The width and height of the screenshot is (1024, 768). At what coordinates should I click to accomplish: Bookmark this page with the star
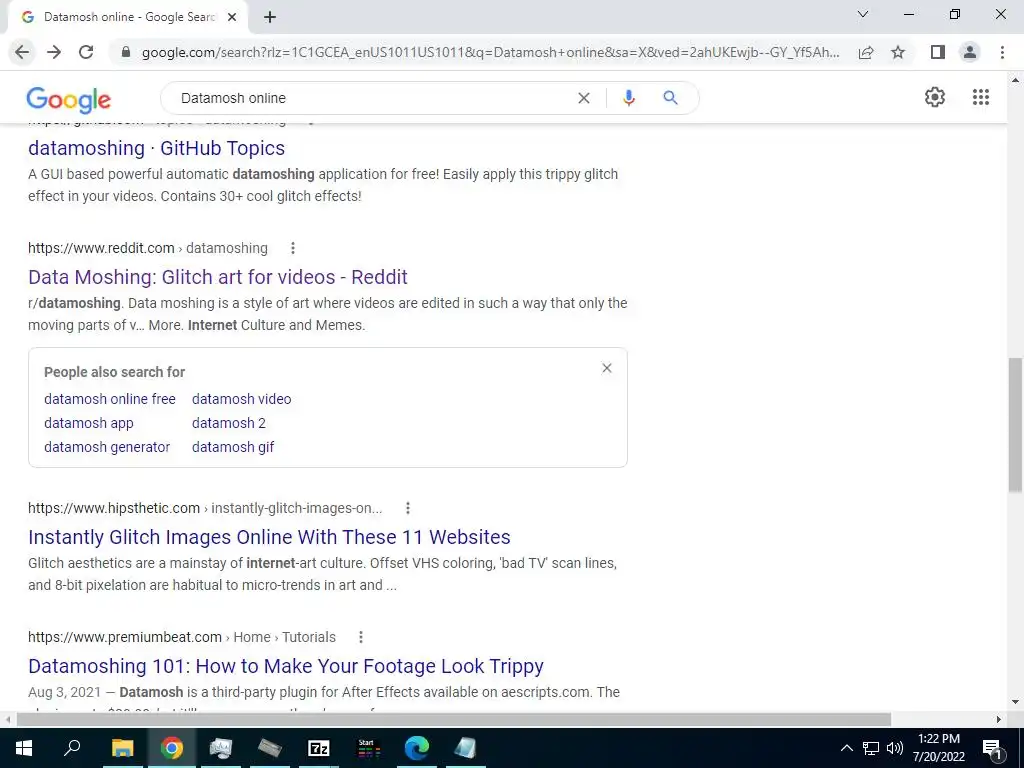click(898, 52)
